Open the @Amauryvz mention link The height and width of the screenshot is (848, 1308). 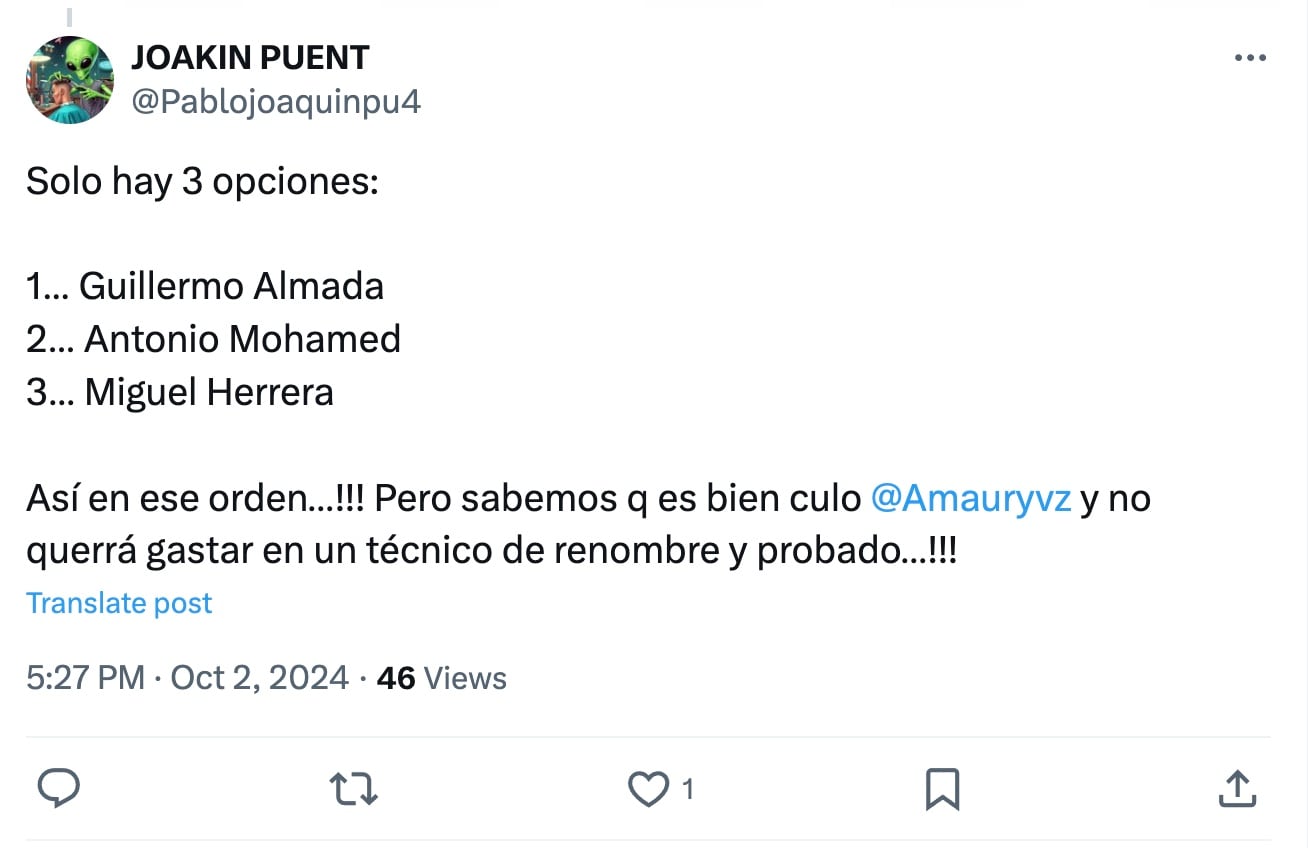coord(971,498)
